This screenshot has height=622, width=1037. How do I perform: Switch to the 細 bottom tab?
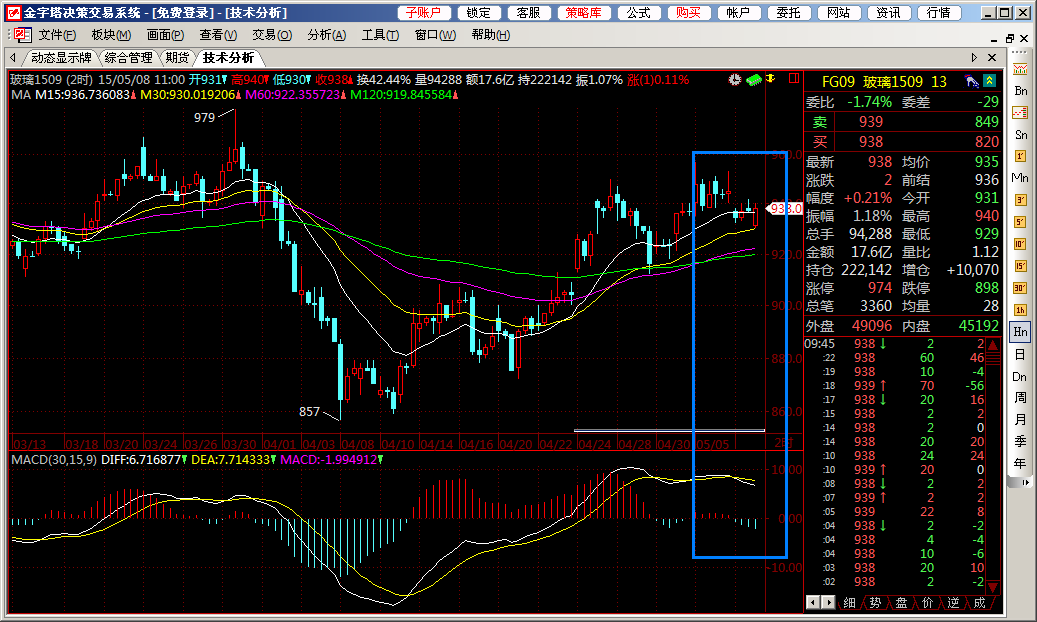pyautogui.click(x=850, y=603)
